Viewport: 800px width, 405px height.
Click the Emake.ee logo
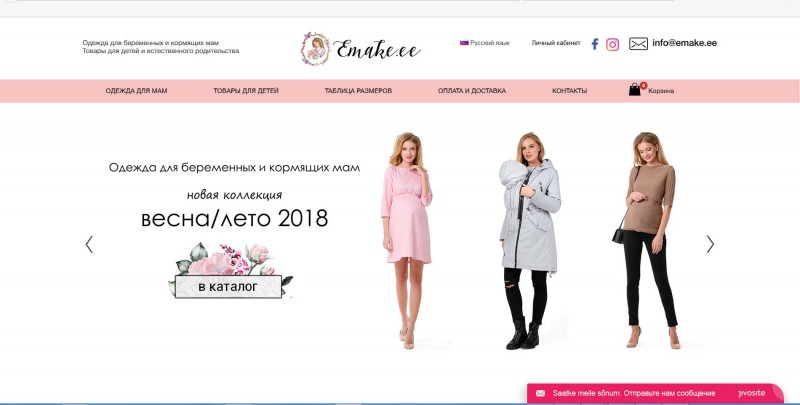[361, 49]
